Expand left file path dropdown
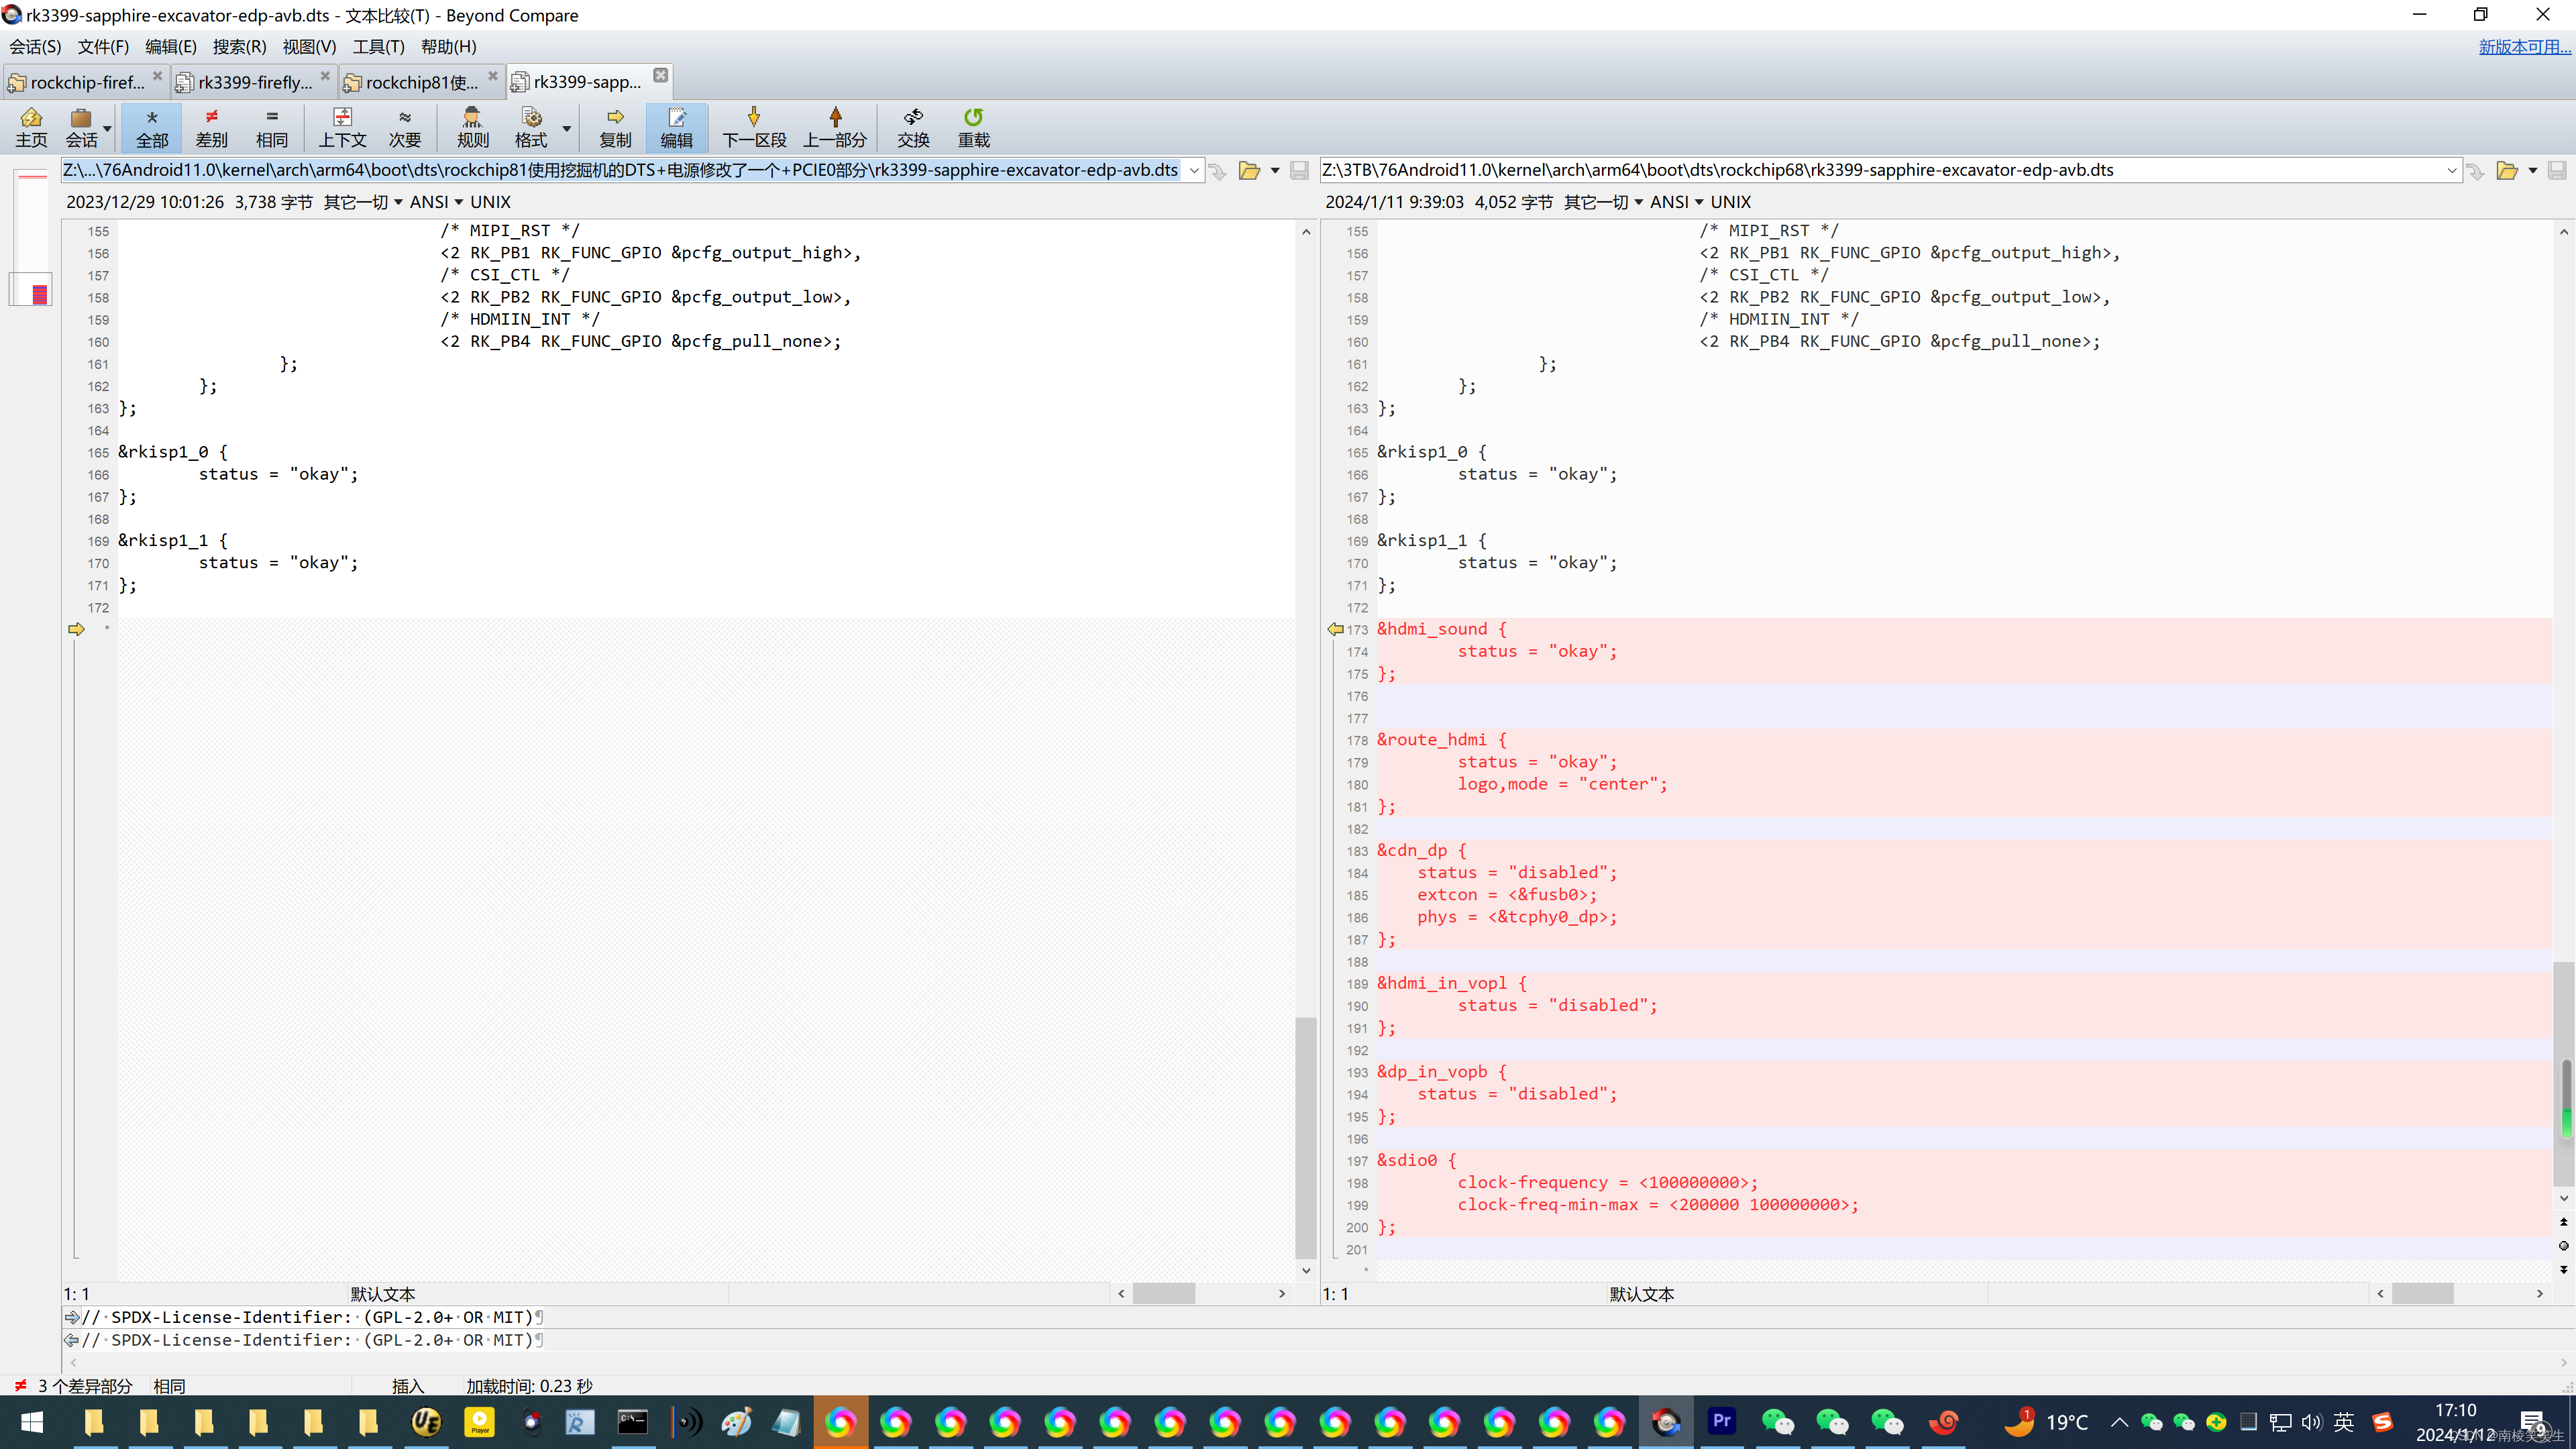This screenshot has height=1449, width=2576. 1194,170
